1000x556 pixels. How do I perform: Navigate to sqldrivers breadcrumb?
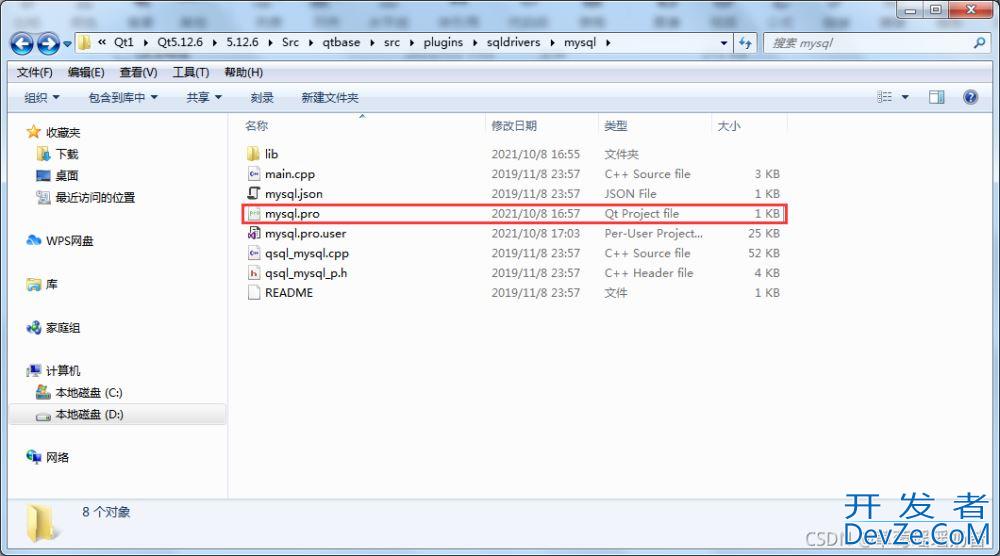click(513, 42)
